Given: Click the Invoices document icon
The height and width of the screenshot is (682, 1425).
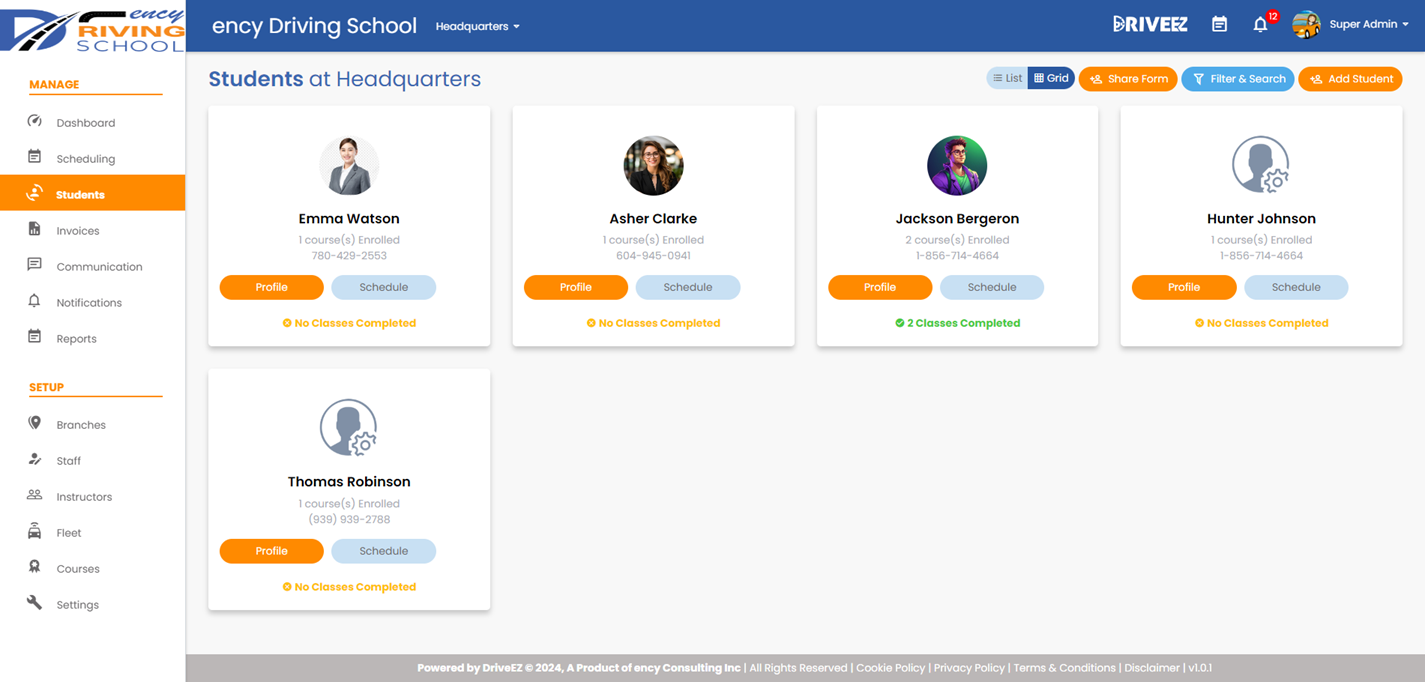Looking at the screenshot, I should [x=34, y=229].
